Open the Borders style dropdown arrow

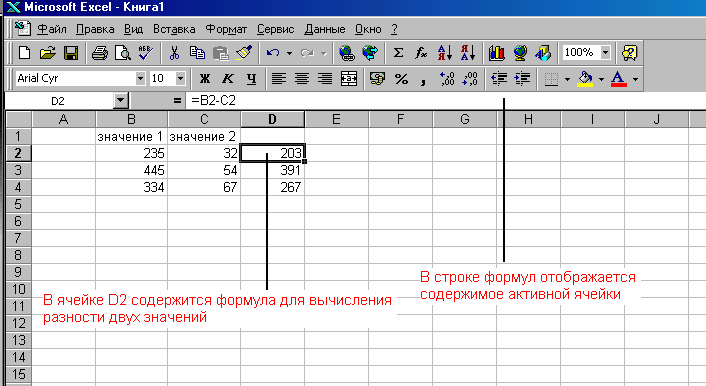(567, 79)
